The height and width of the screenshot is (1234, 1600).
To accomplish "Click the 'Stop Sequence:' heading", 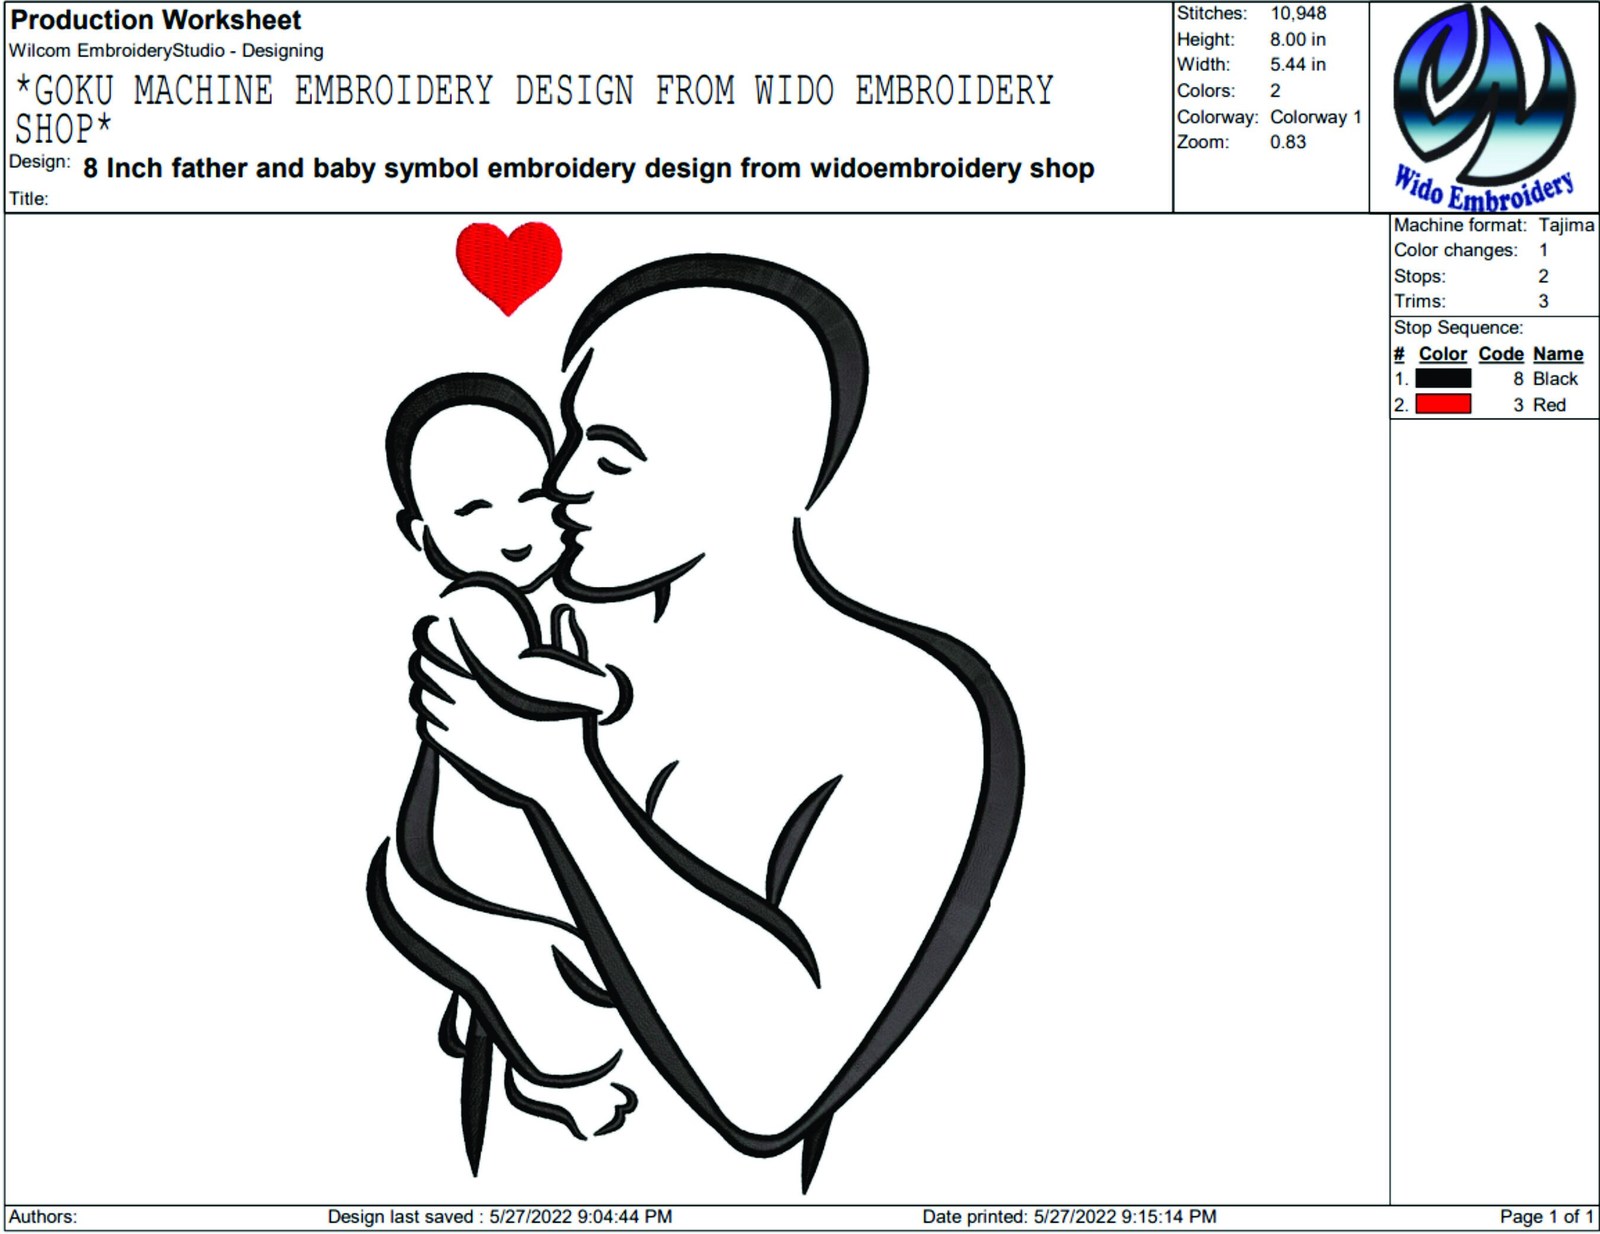I will 1459,328.
